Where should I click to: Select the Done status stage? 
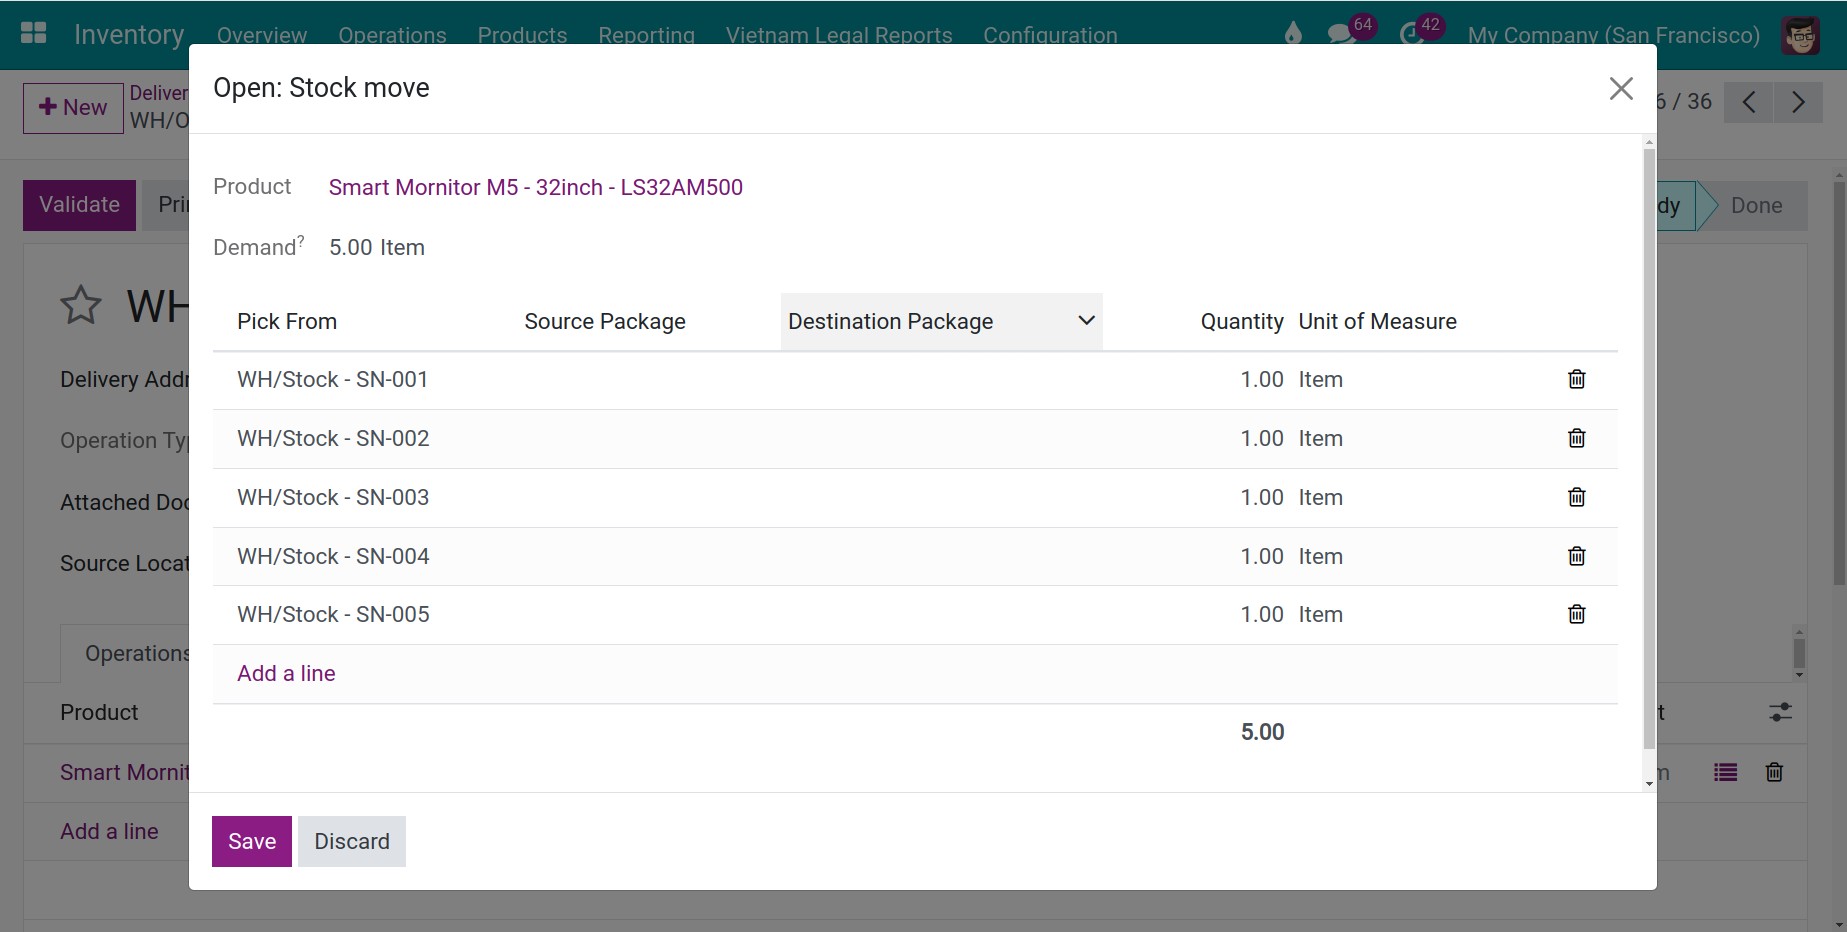coord(1756,206)
